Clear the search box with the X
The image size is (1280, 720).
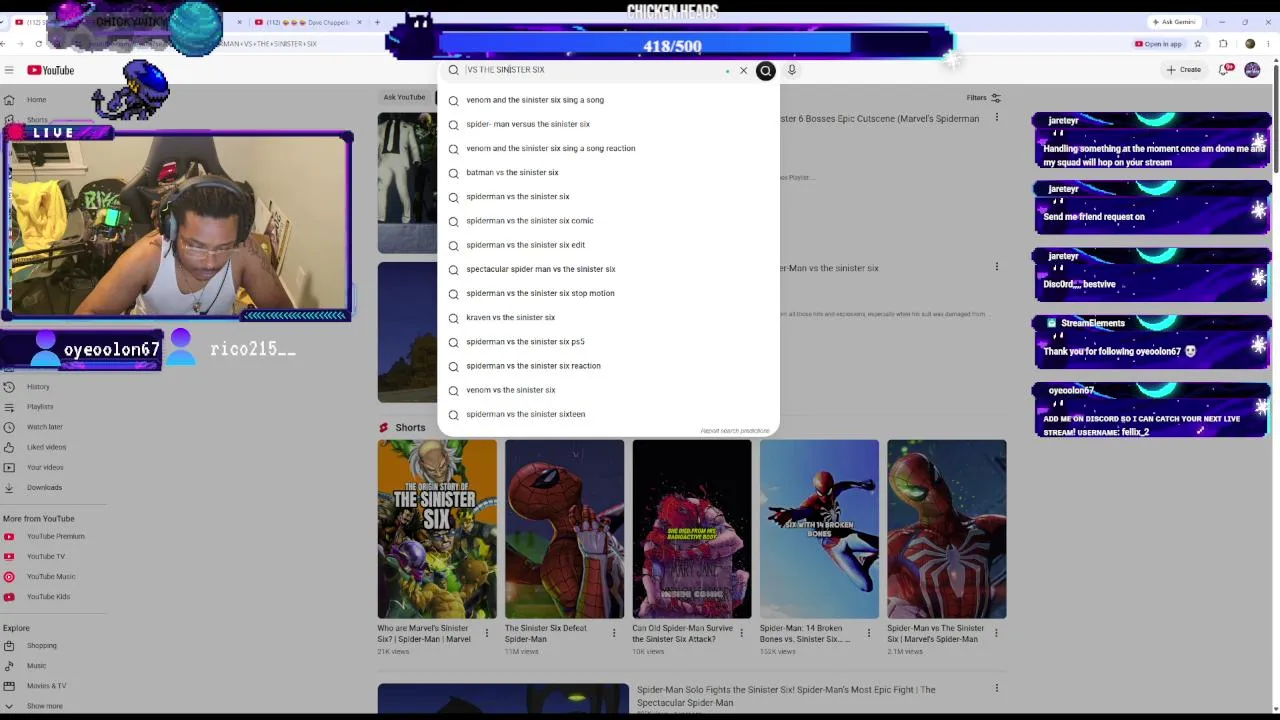tap(743, 70)
